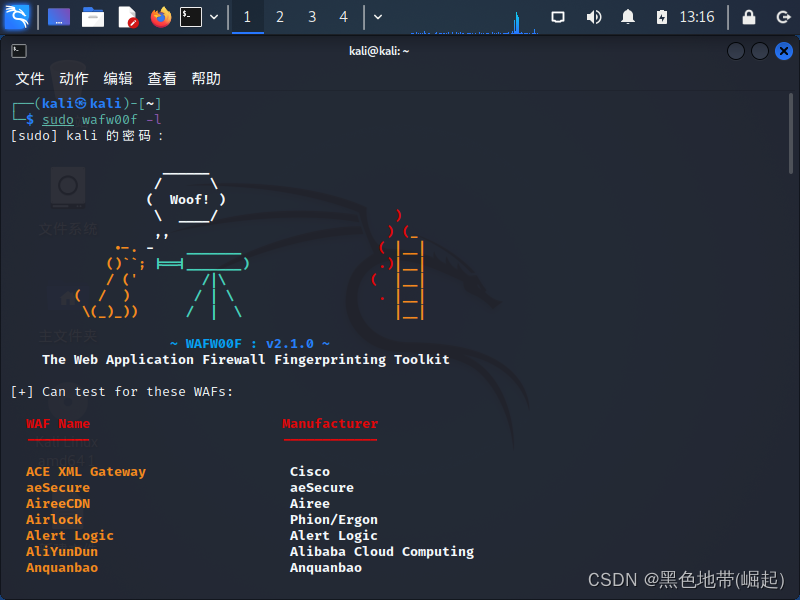The image size is (800, 600).
Task: Click the 'Airlock' entry
Action: click(54, 520)
